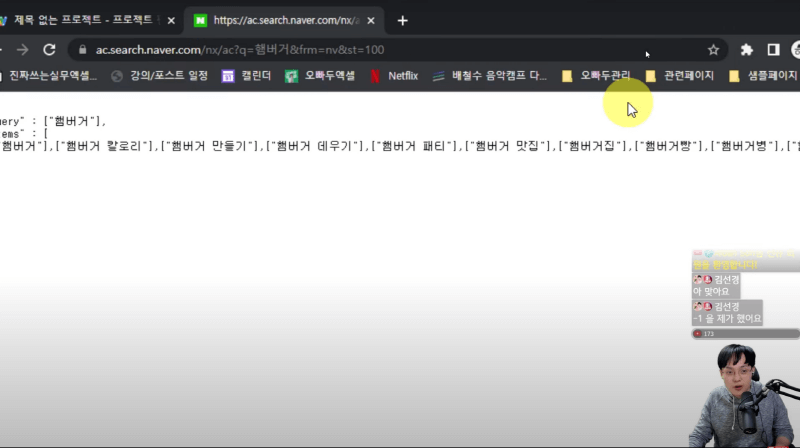Click the "햄버거빵" result text

click(670, 146)
